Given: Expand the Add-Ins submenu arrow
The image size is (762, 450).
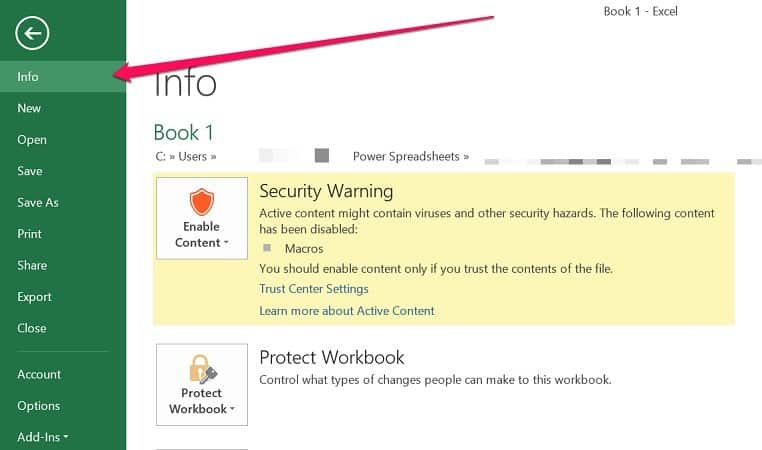Looking at the screenshot, I should pos(67,437).
